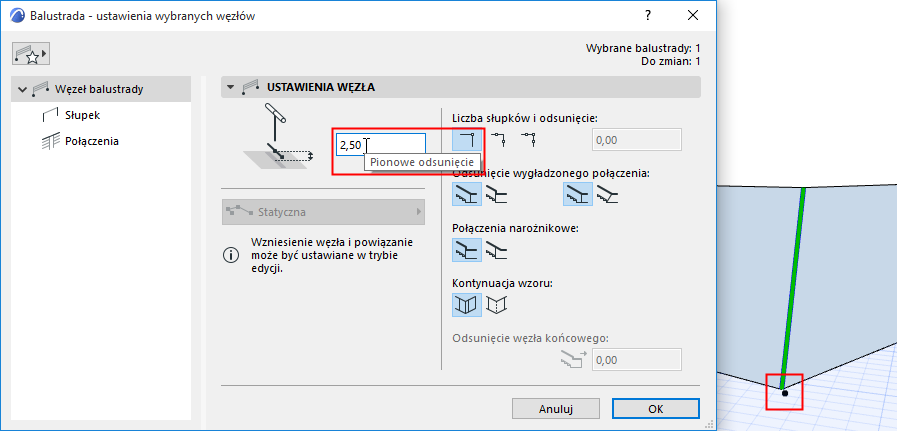Toggle second pattern continuation option
The image size is (897, 431).
click(497, 304)
